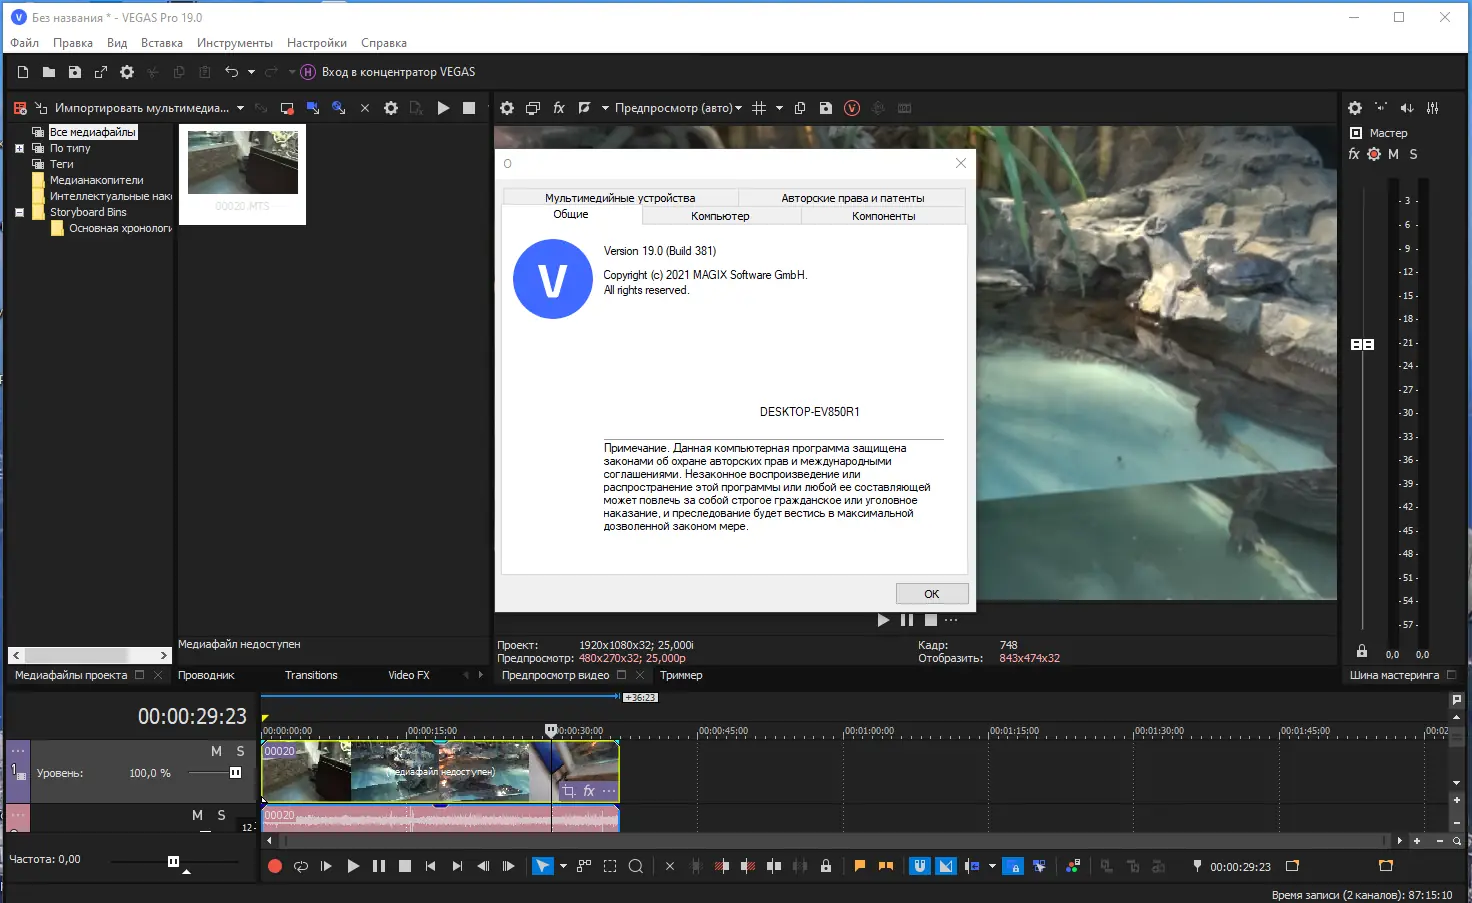Click the loop playback icon
1472x903 pixels.
pyautogui.click(x=301, y=867)
